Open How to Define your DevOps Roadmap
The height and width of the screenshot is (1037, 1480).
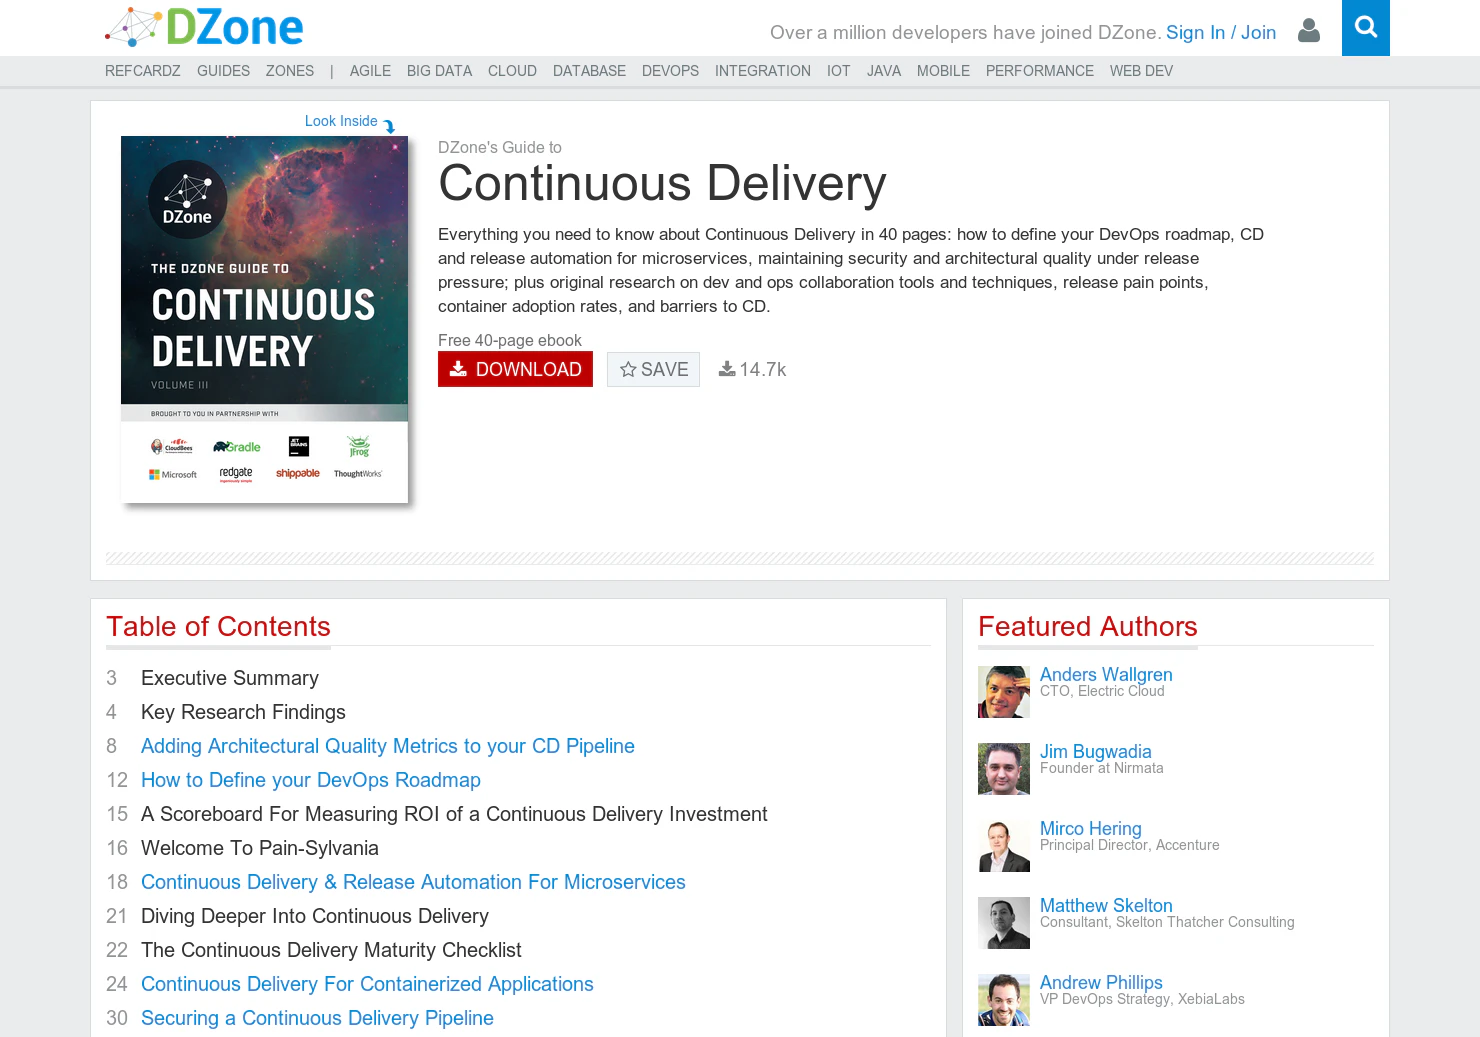(311, 780)
